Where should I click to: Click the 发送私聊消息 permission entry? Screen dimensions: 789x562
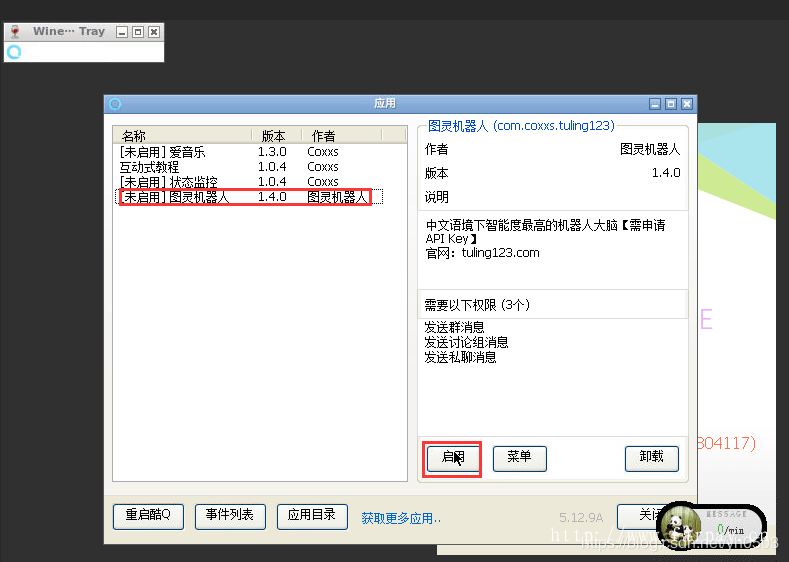(460, 358)
